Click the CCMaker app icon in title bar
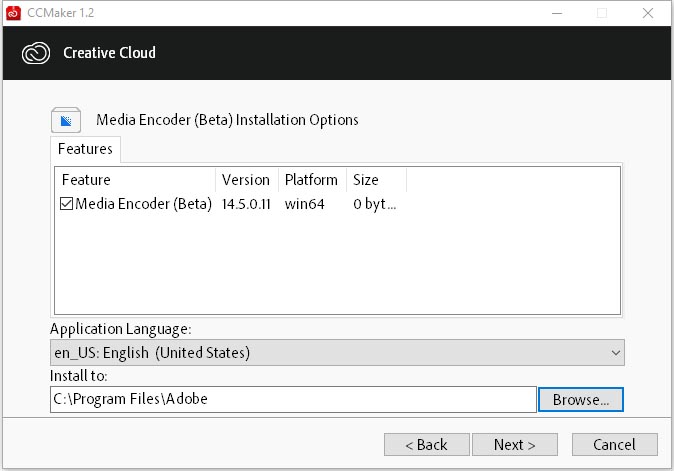 pyautogui.click(x=13, y=13)
